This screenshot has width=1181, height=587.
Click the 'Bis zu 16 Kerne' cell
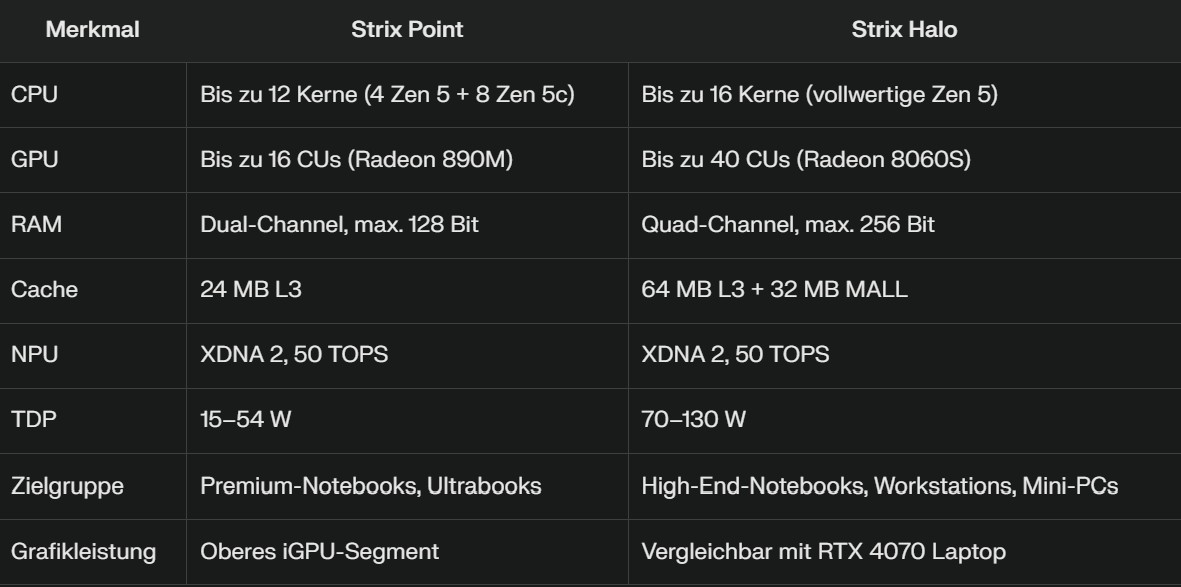[x=819, y=95]
